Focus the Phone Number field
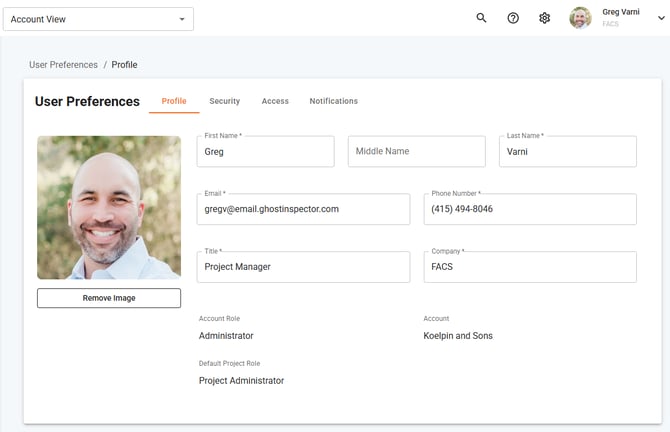This screenshot has height=432, width=670. pos(530,209)
